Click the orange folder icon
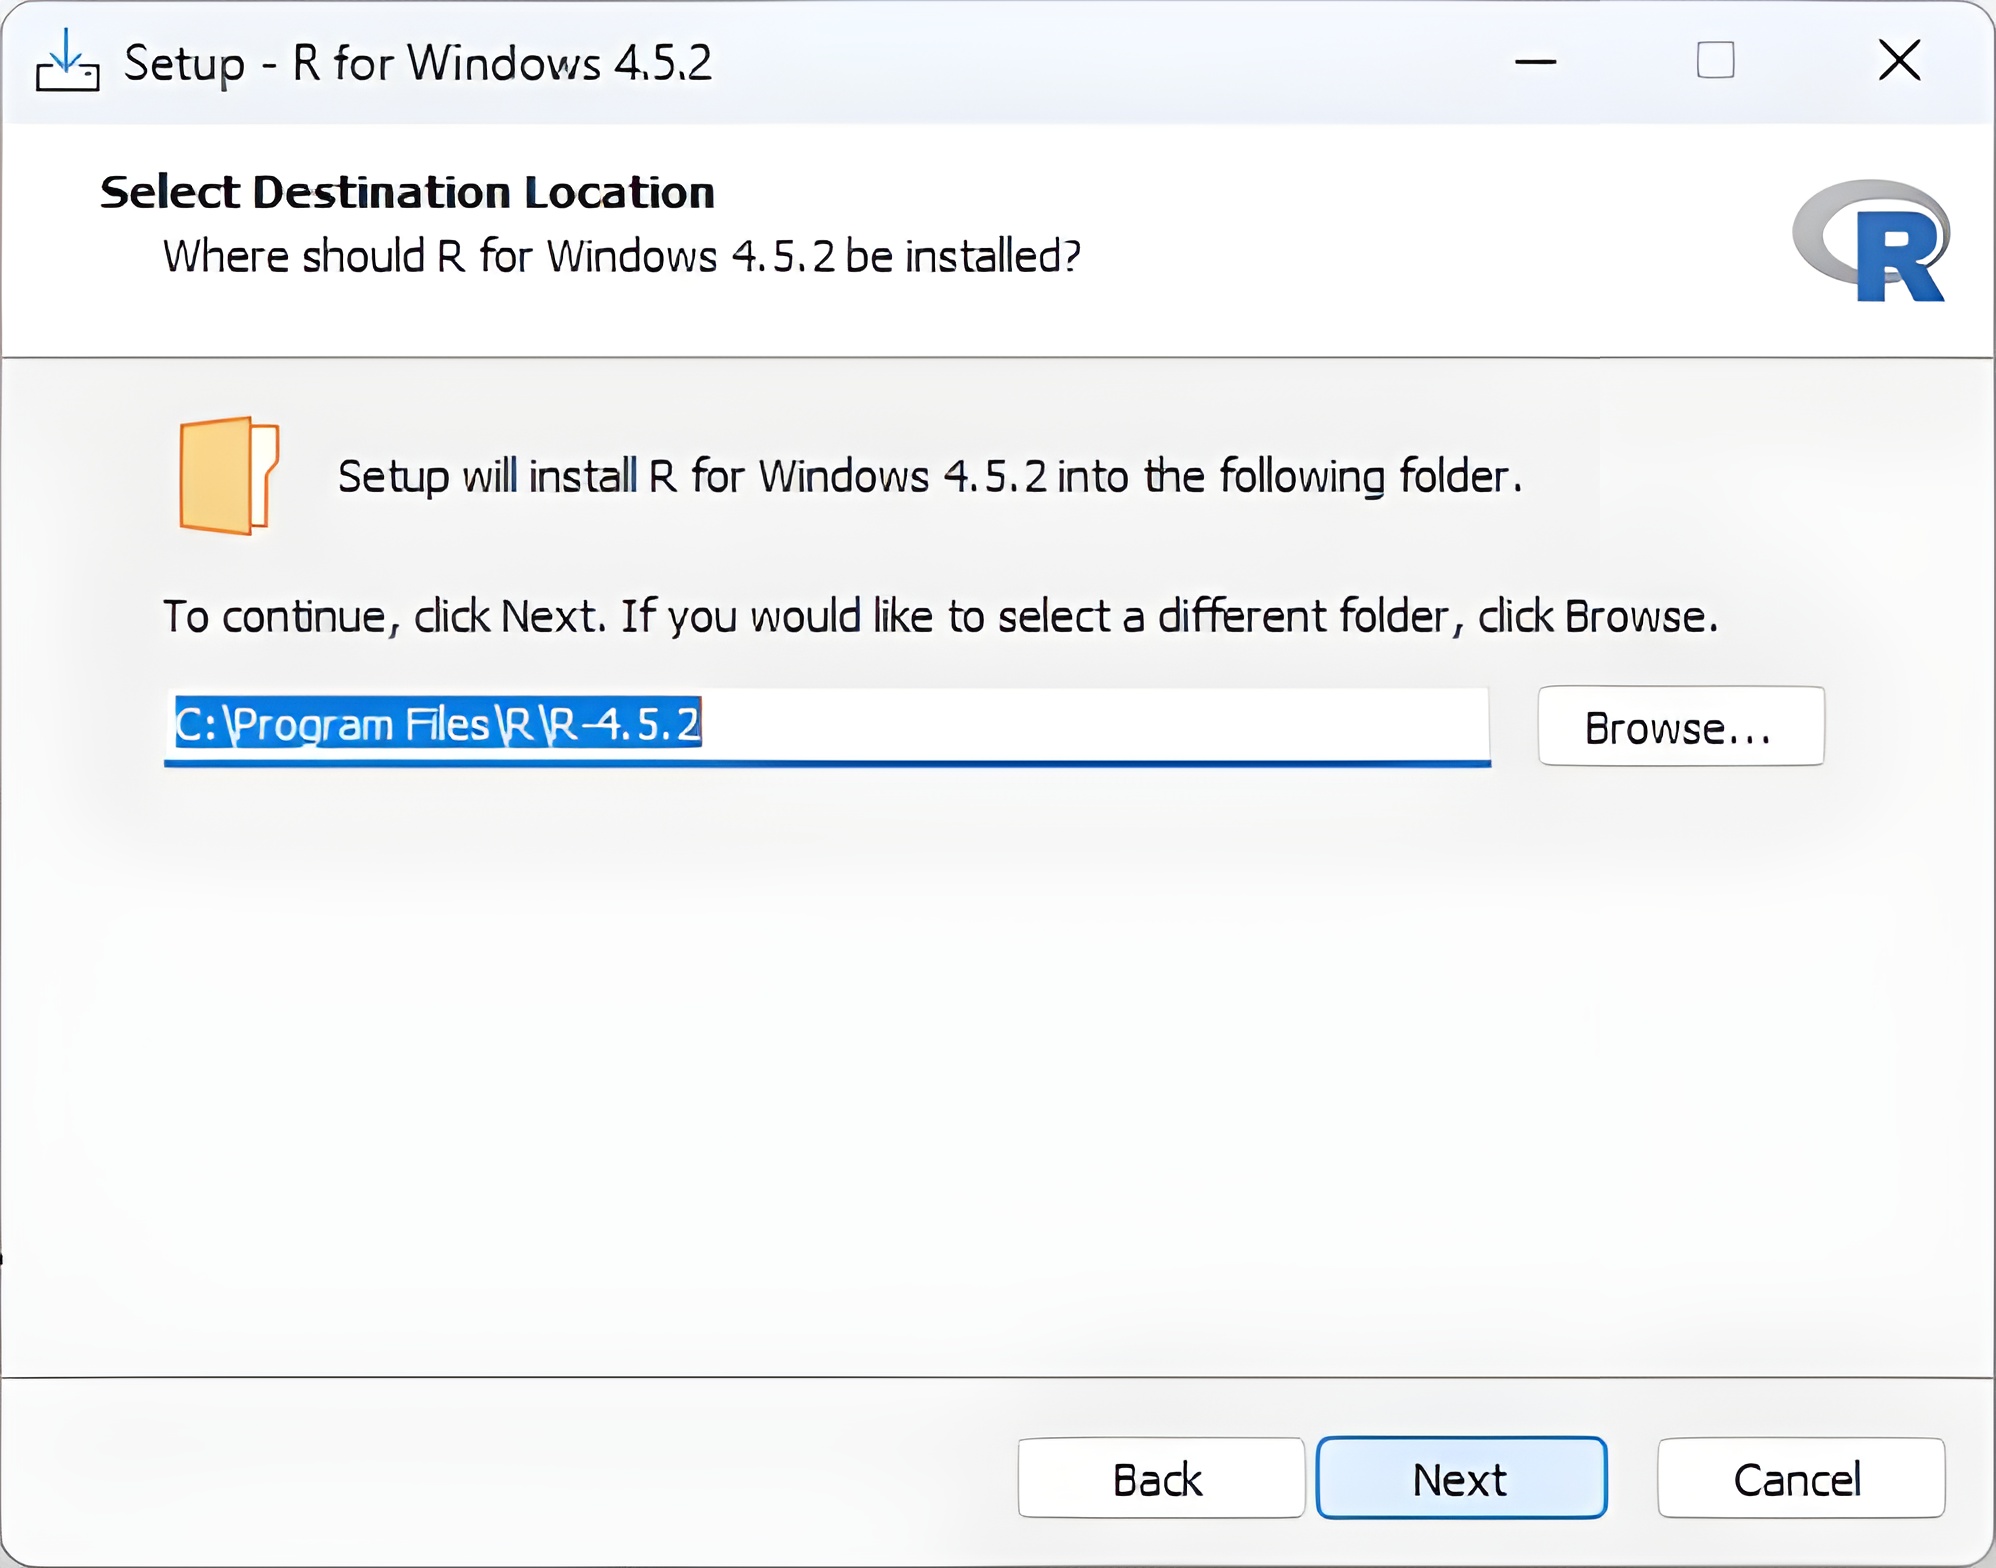This screenshot has width=1996, height=1568. click(x=228, y=475)
